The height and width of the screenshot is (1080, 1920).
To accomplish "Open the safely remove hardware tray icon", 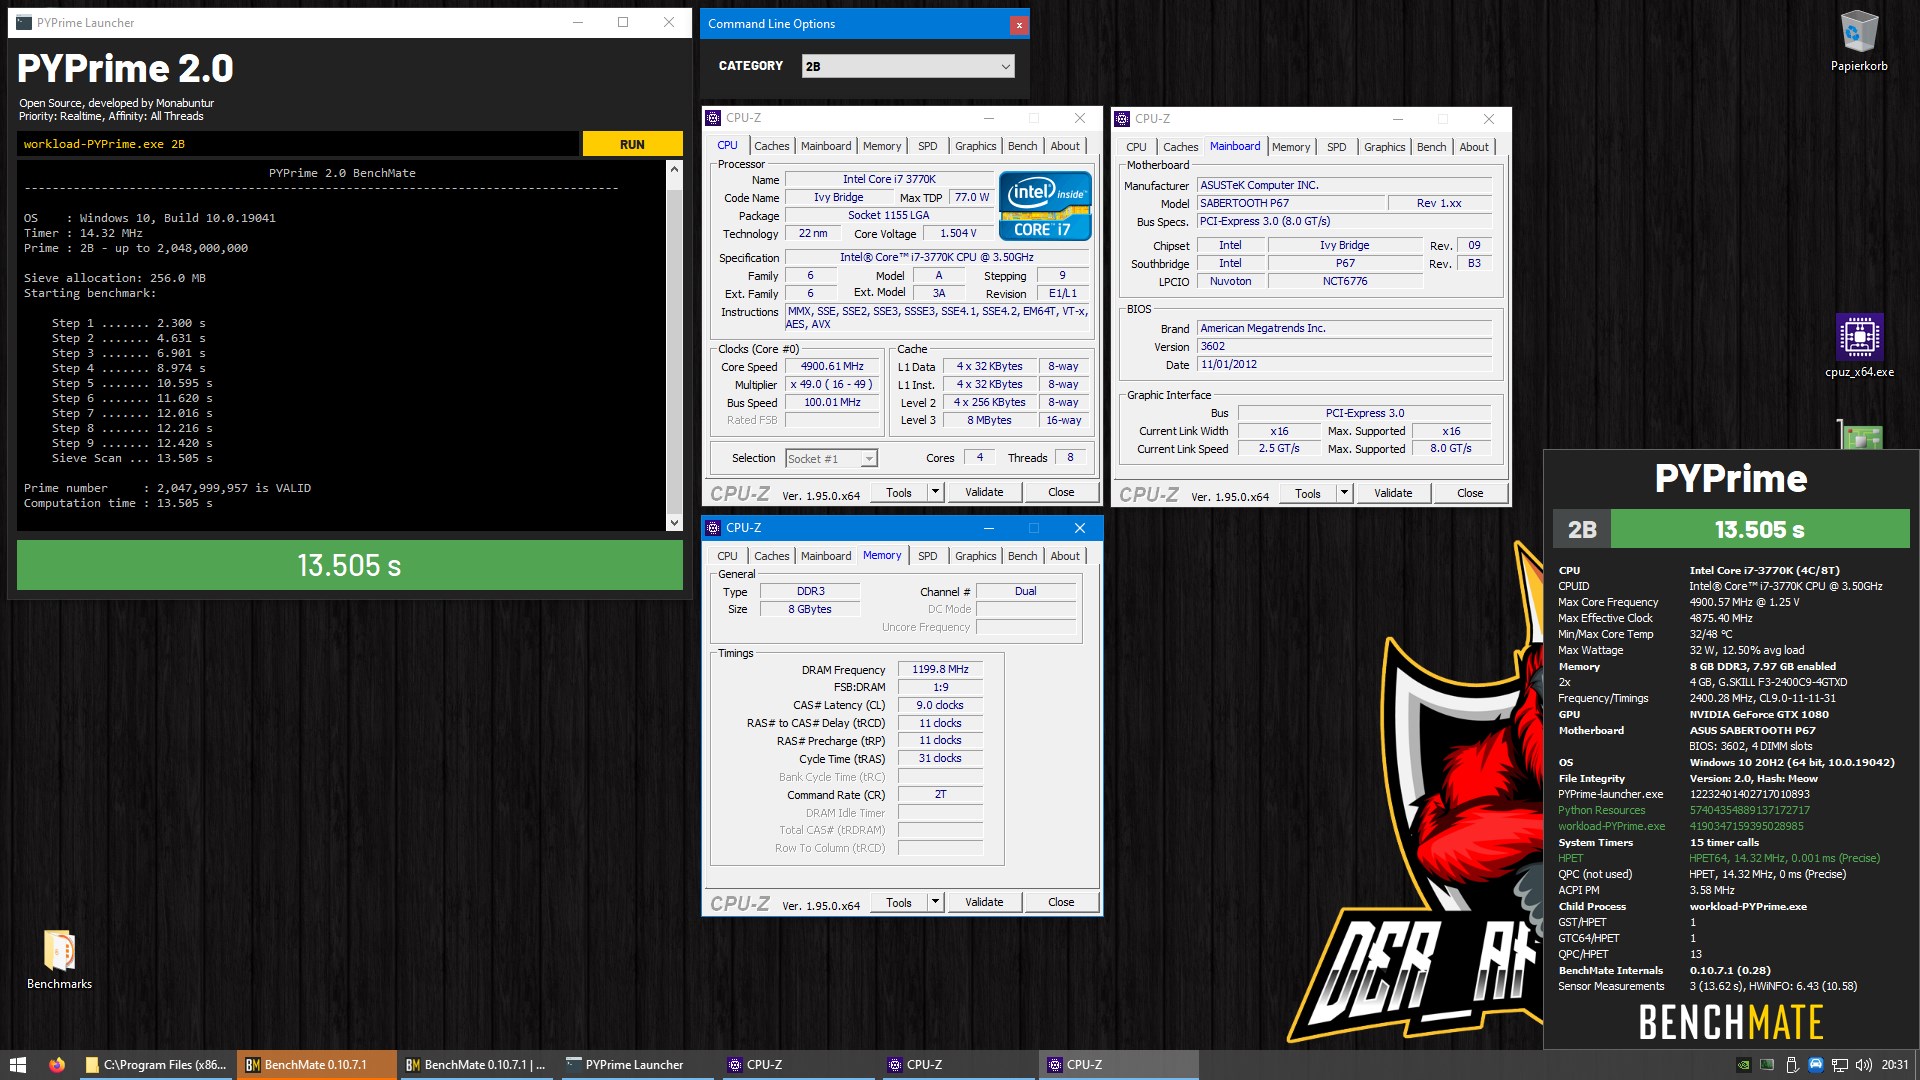I will [1792, 1065].
